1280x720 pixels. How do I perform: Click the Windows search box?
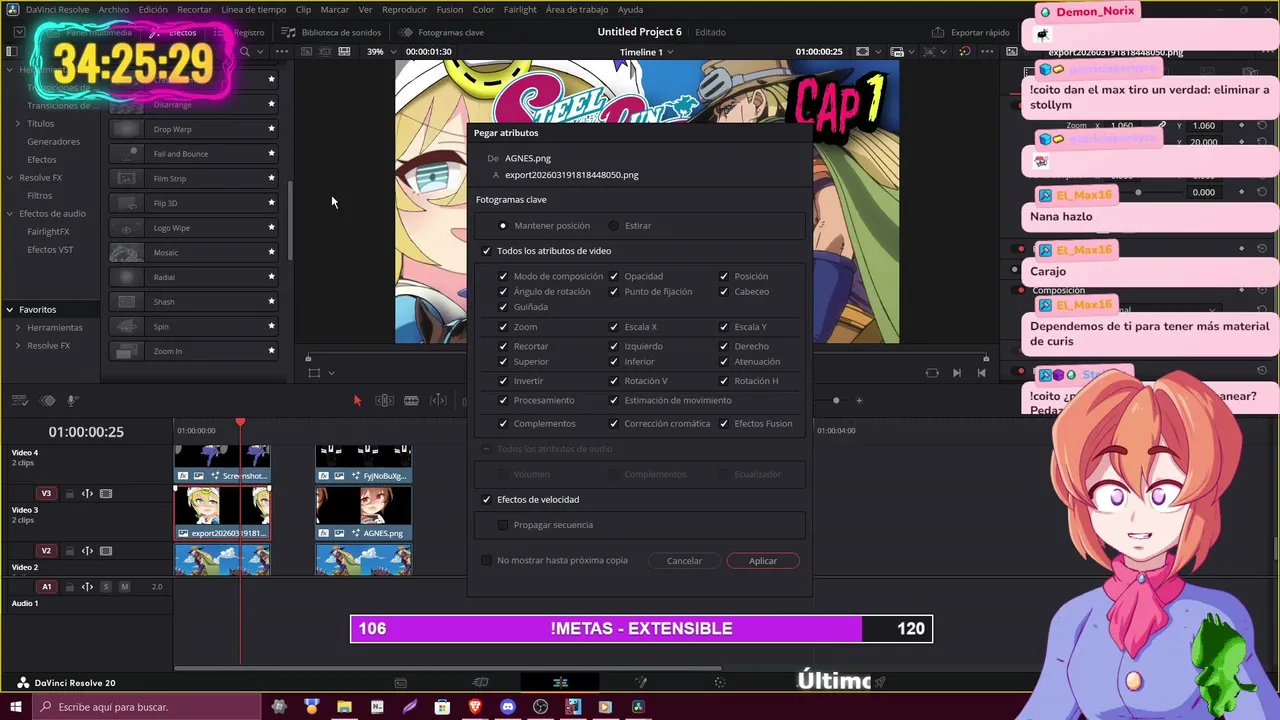[x=146, y=707]
